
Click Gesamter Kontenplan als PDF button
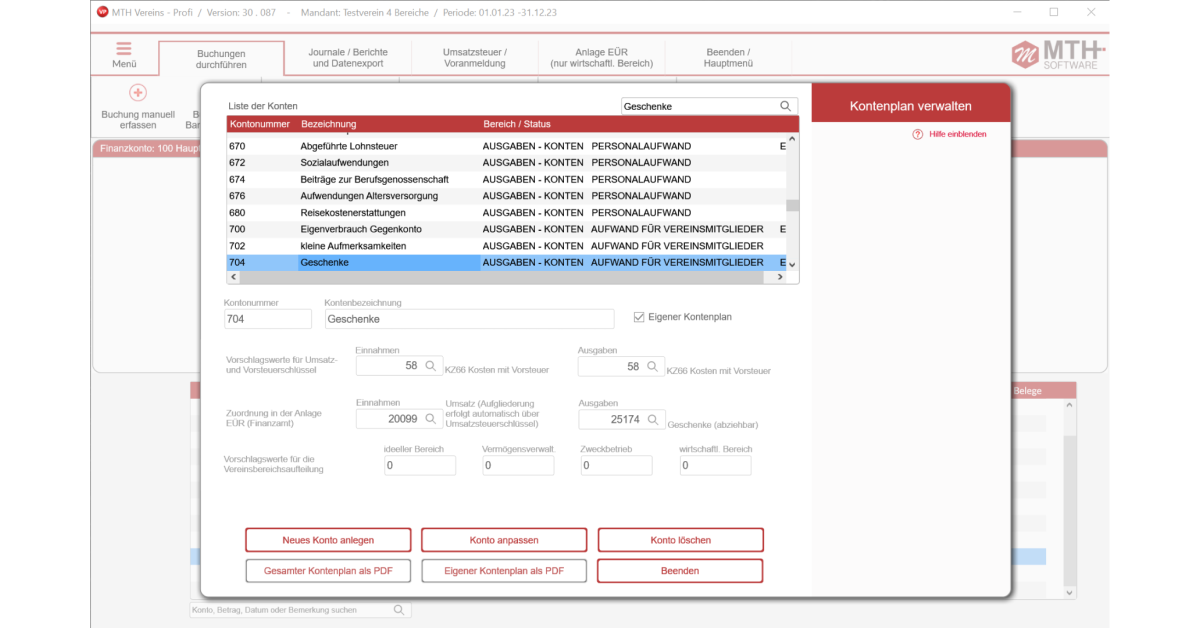(x=328, y=571)
